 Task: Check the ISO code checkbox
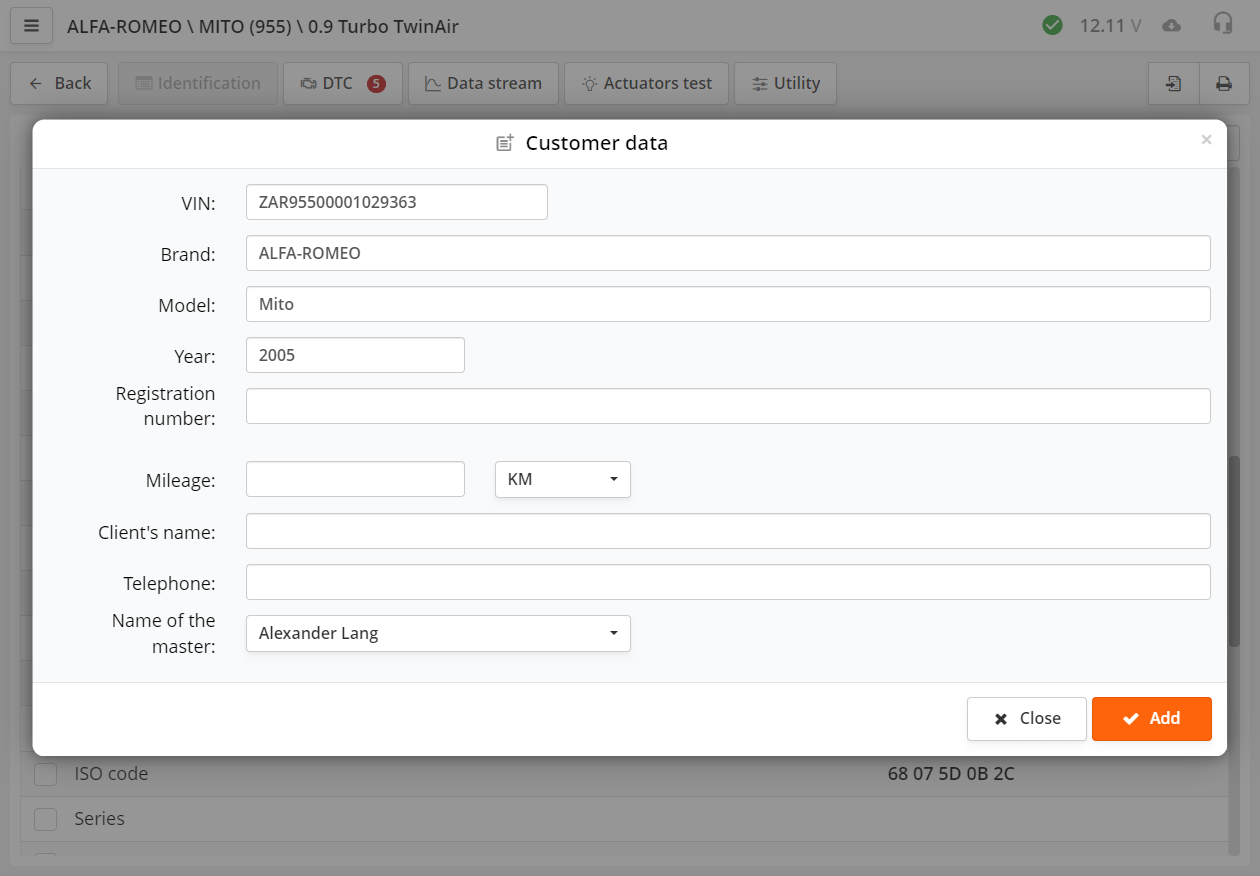(x=45, y=773)
